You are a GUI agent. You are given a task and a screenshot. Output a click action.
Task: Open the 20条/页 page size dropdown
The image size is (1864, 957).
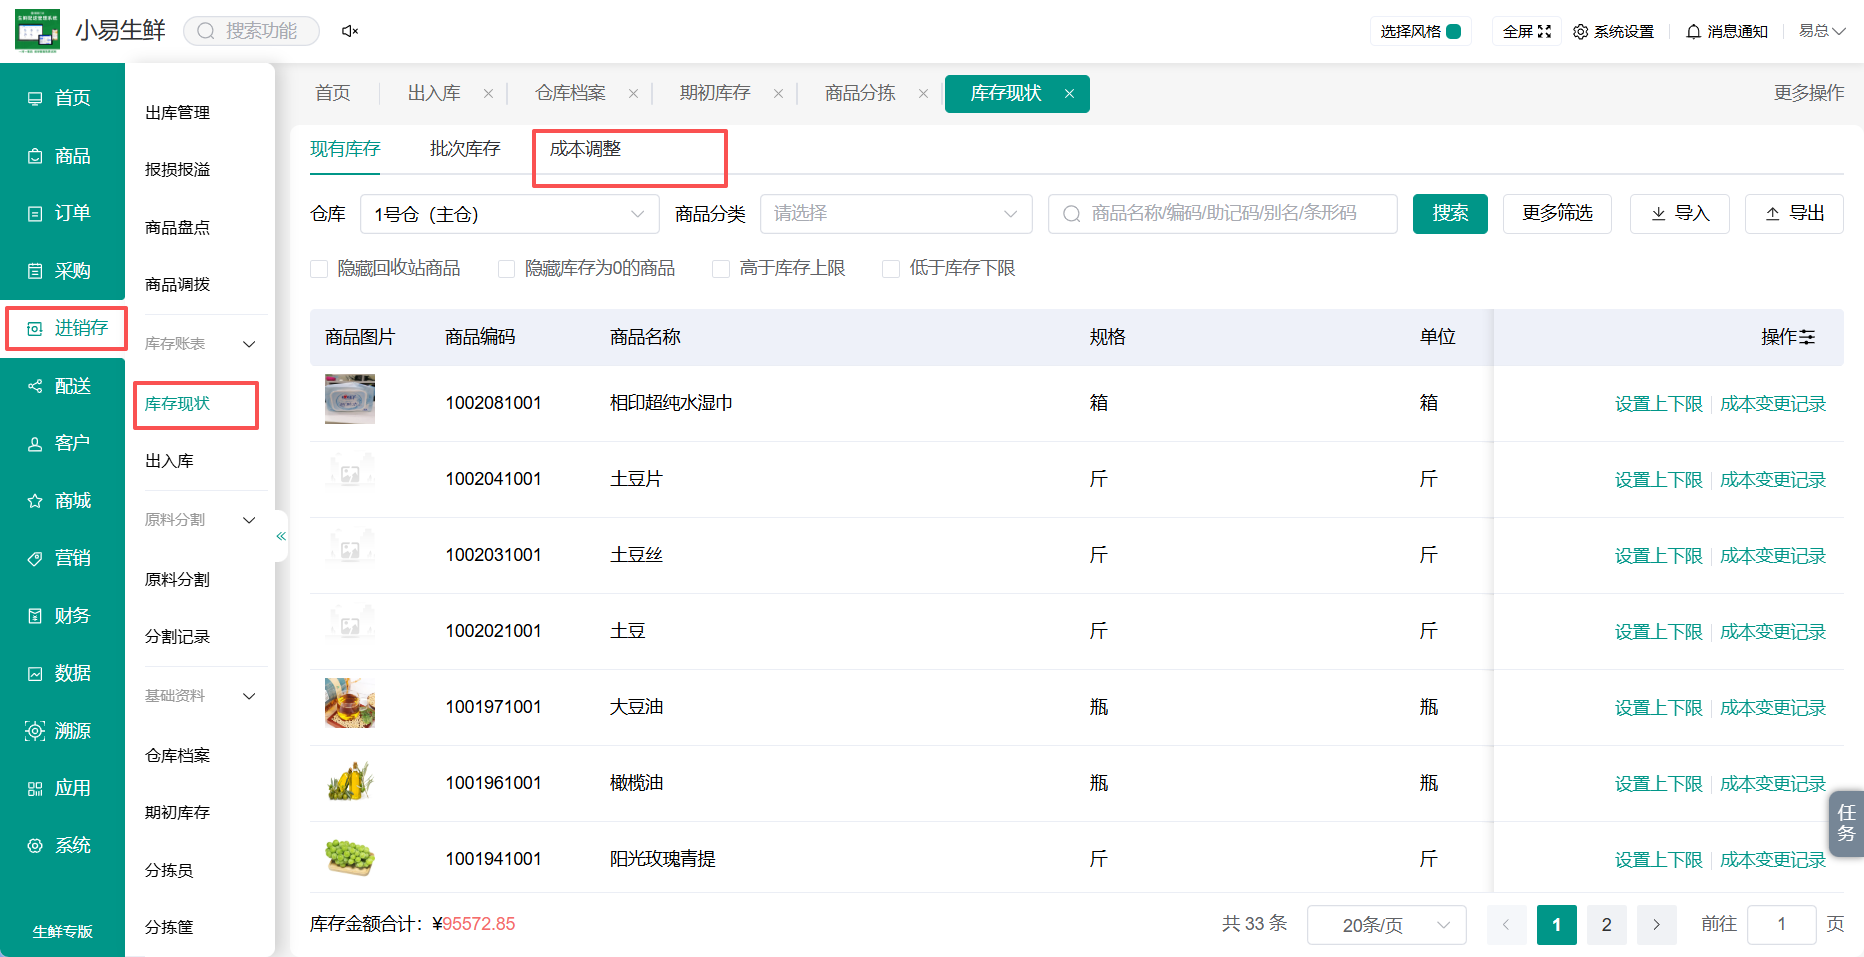coord(1386,925)
